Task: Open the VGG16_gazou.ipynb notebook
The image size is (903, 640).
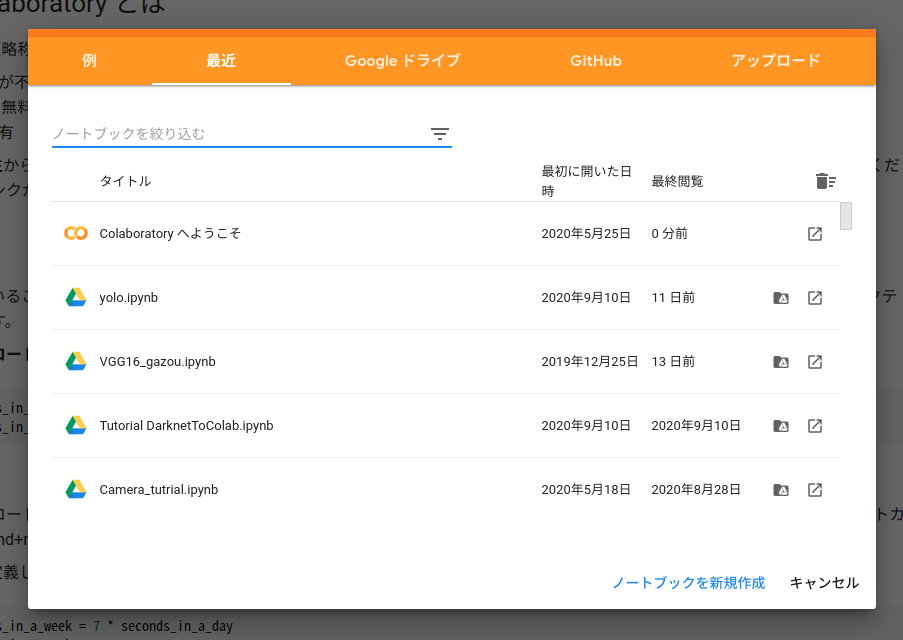Action: (x=157, y=362)
